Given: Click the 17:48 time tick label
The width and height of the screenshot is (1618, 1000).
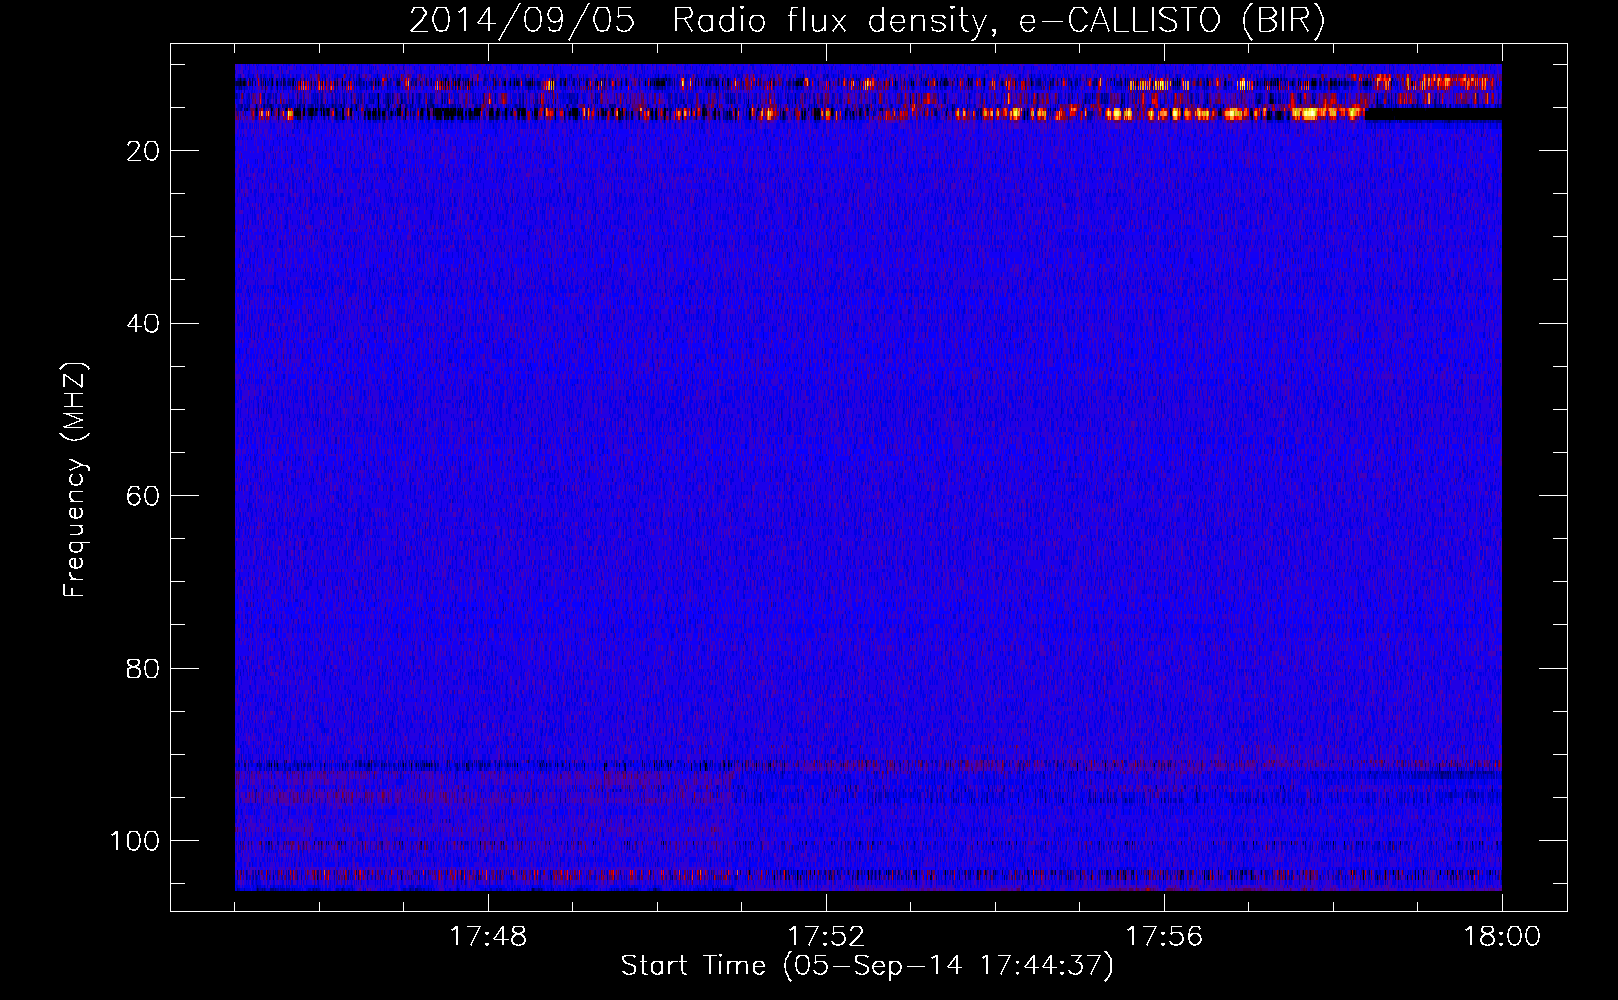Looking at the screenshot, I should [488, 937].
